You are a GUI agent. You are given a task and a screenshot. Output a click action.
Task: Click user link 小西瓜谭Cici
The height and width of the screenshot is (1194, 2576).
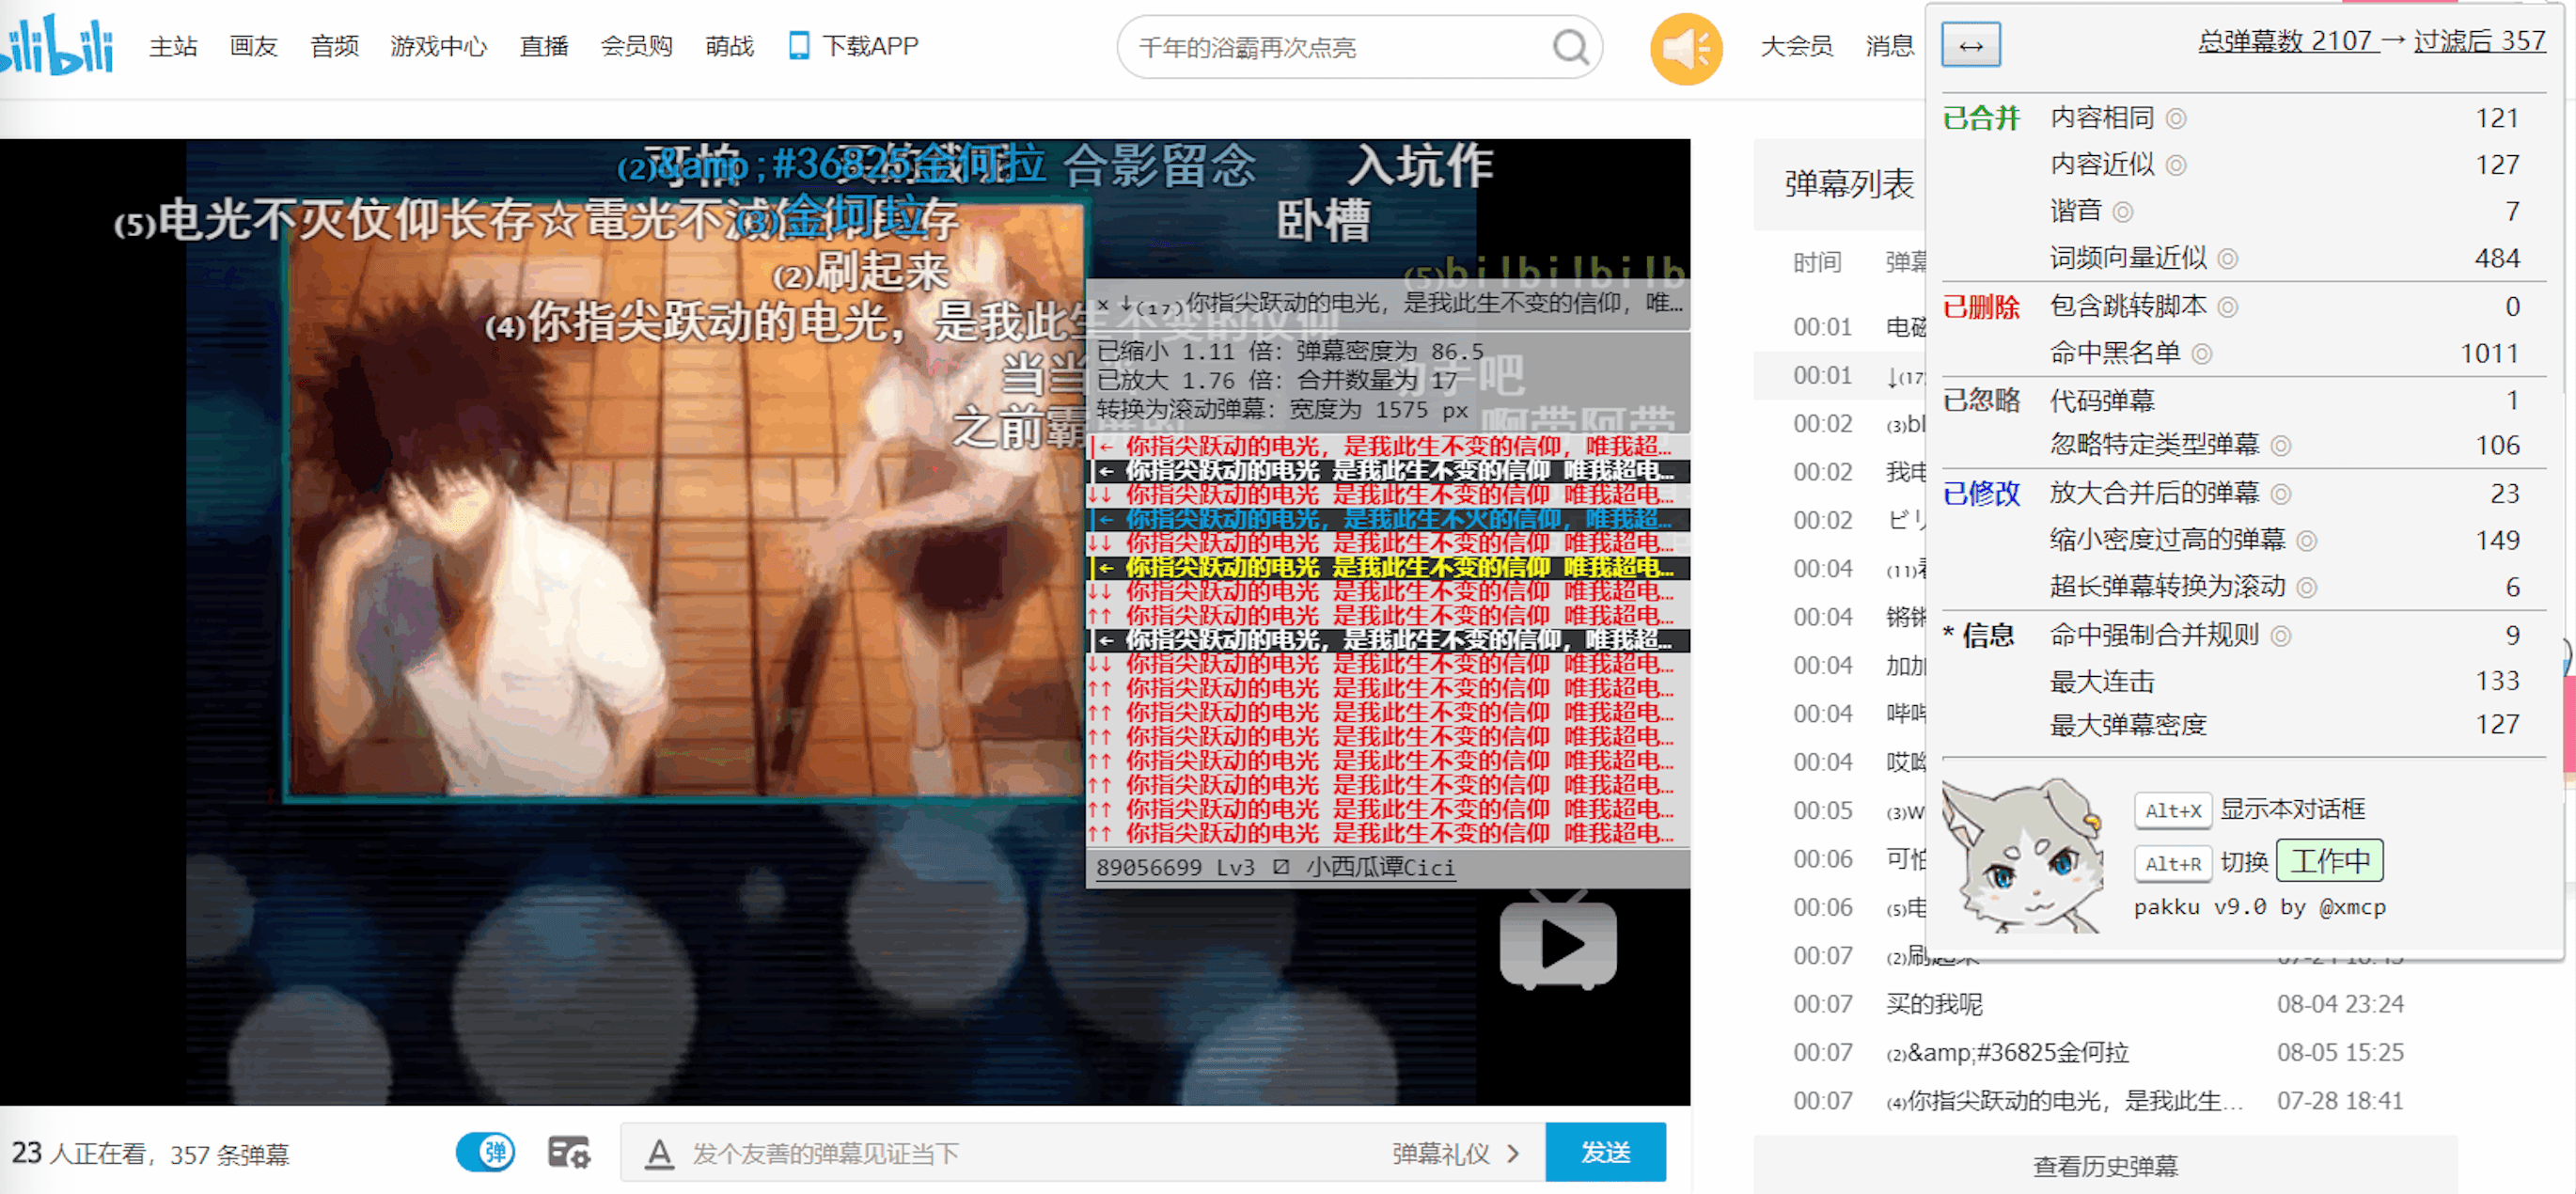point(1380,868)
